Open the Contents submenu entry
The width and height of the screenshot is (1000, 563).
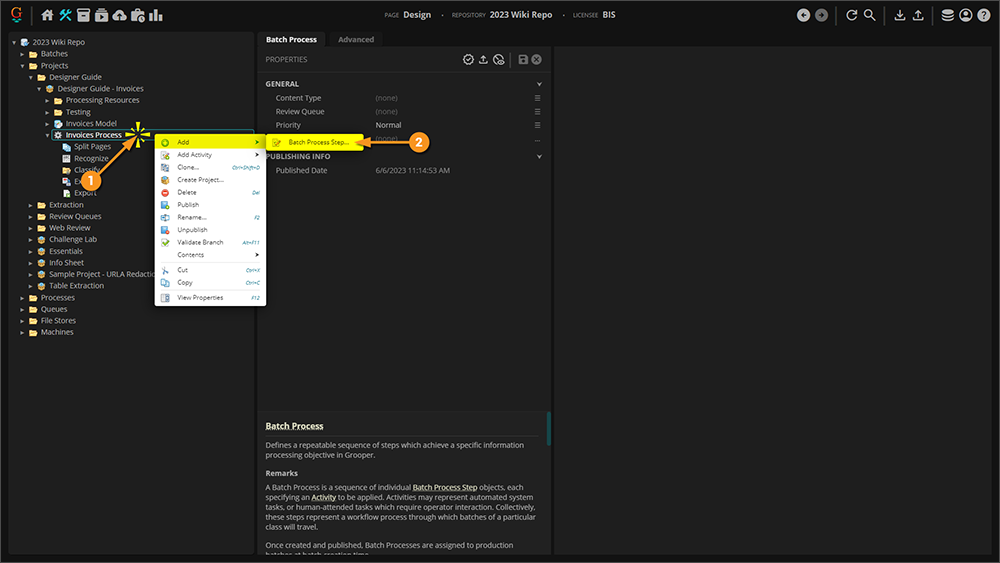(x=210, y=254)
